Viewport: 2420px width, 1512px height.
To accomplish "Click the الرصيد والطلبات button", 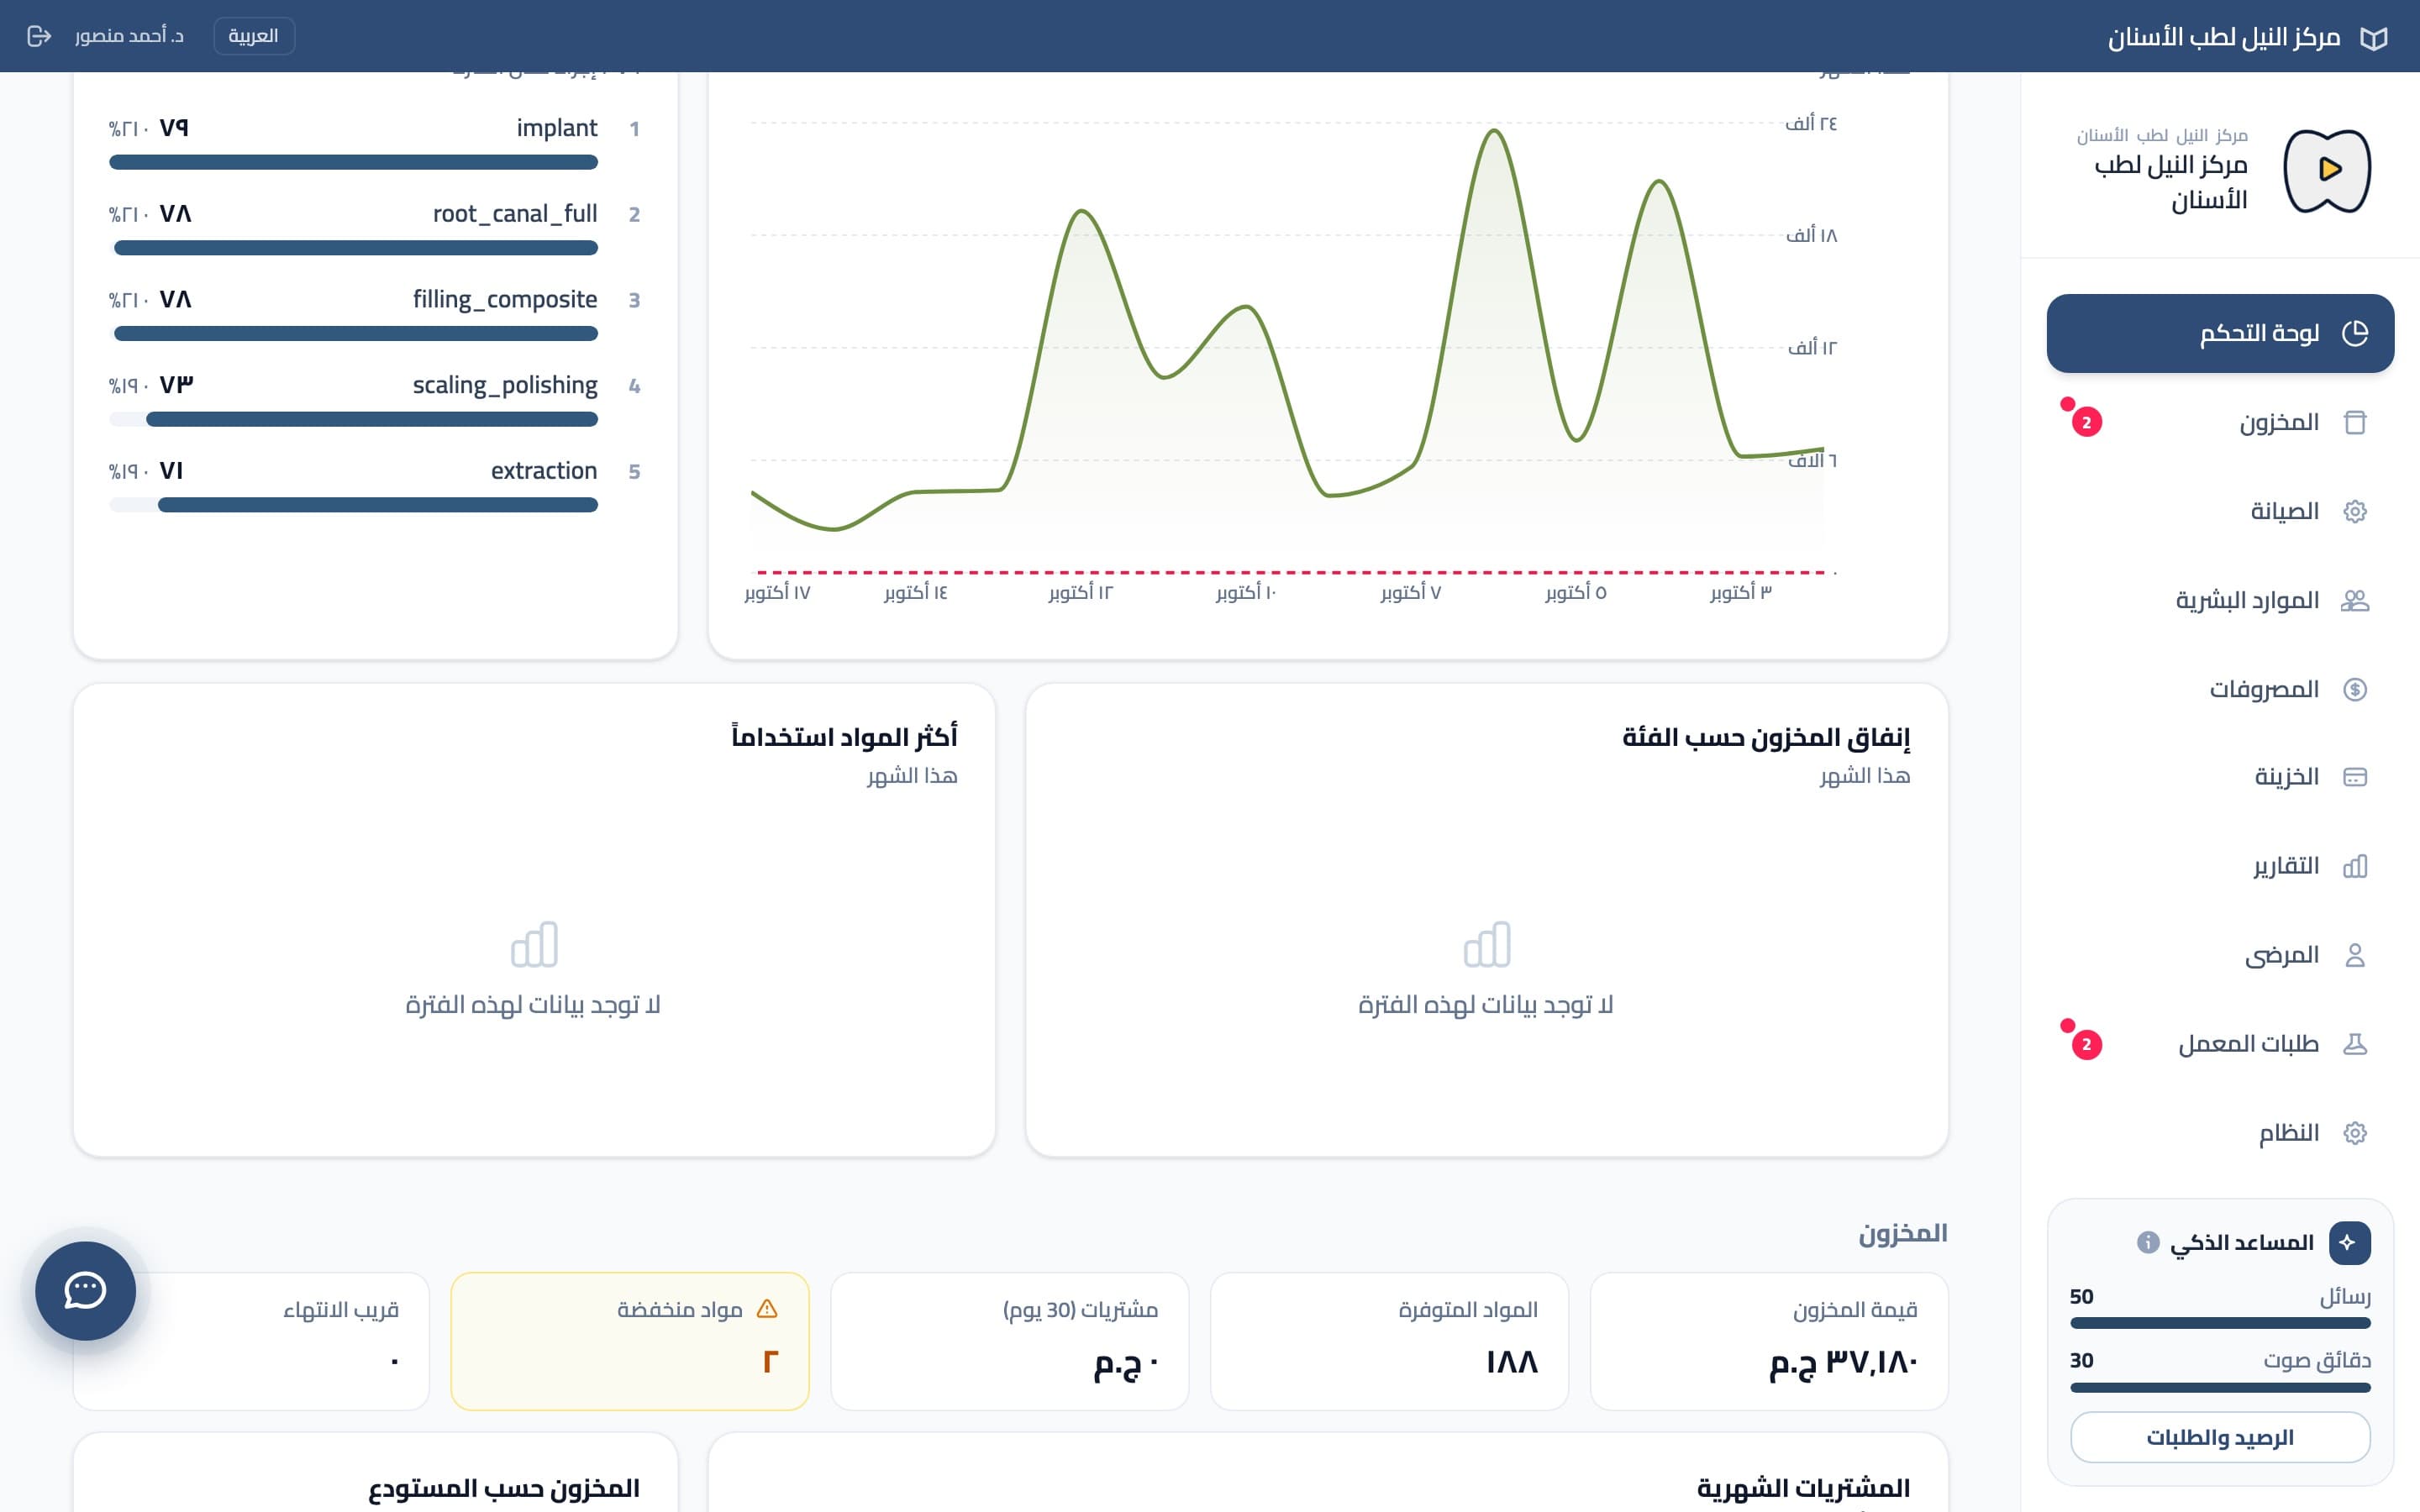I will click(x=2220, y=1437).
